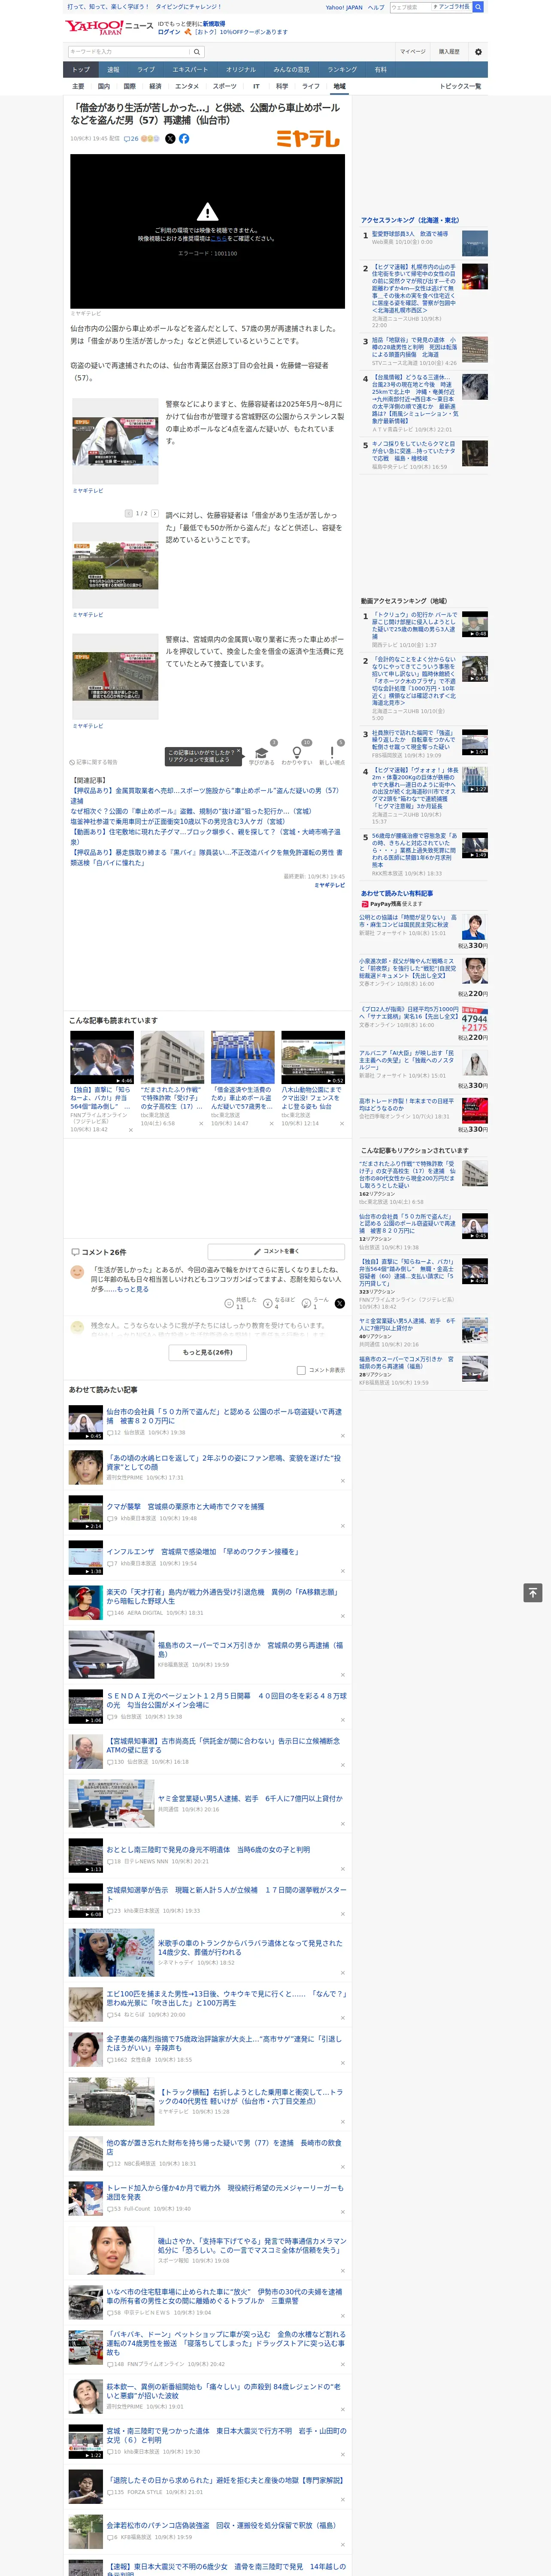Open recommended article クマが襲撃 宮城県の栗原市

pos(185,1506)
